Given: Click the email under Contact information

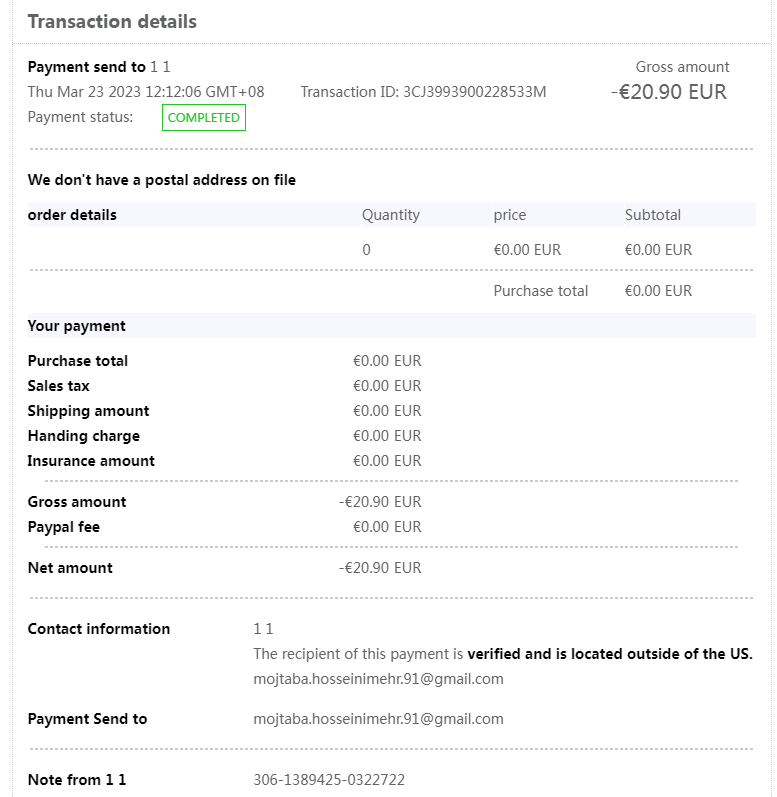Looking at the screenshot, I should coord(378,679).
